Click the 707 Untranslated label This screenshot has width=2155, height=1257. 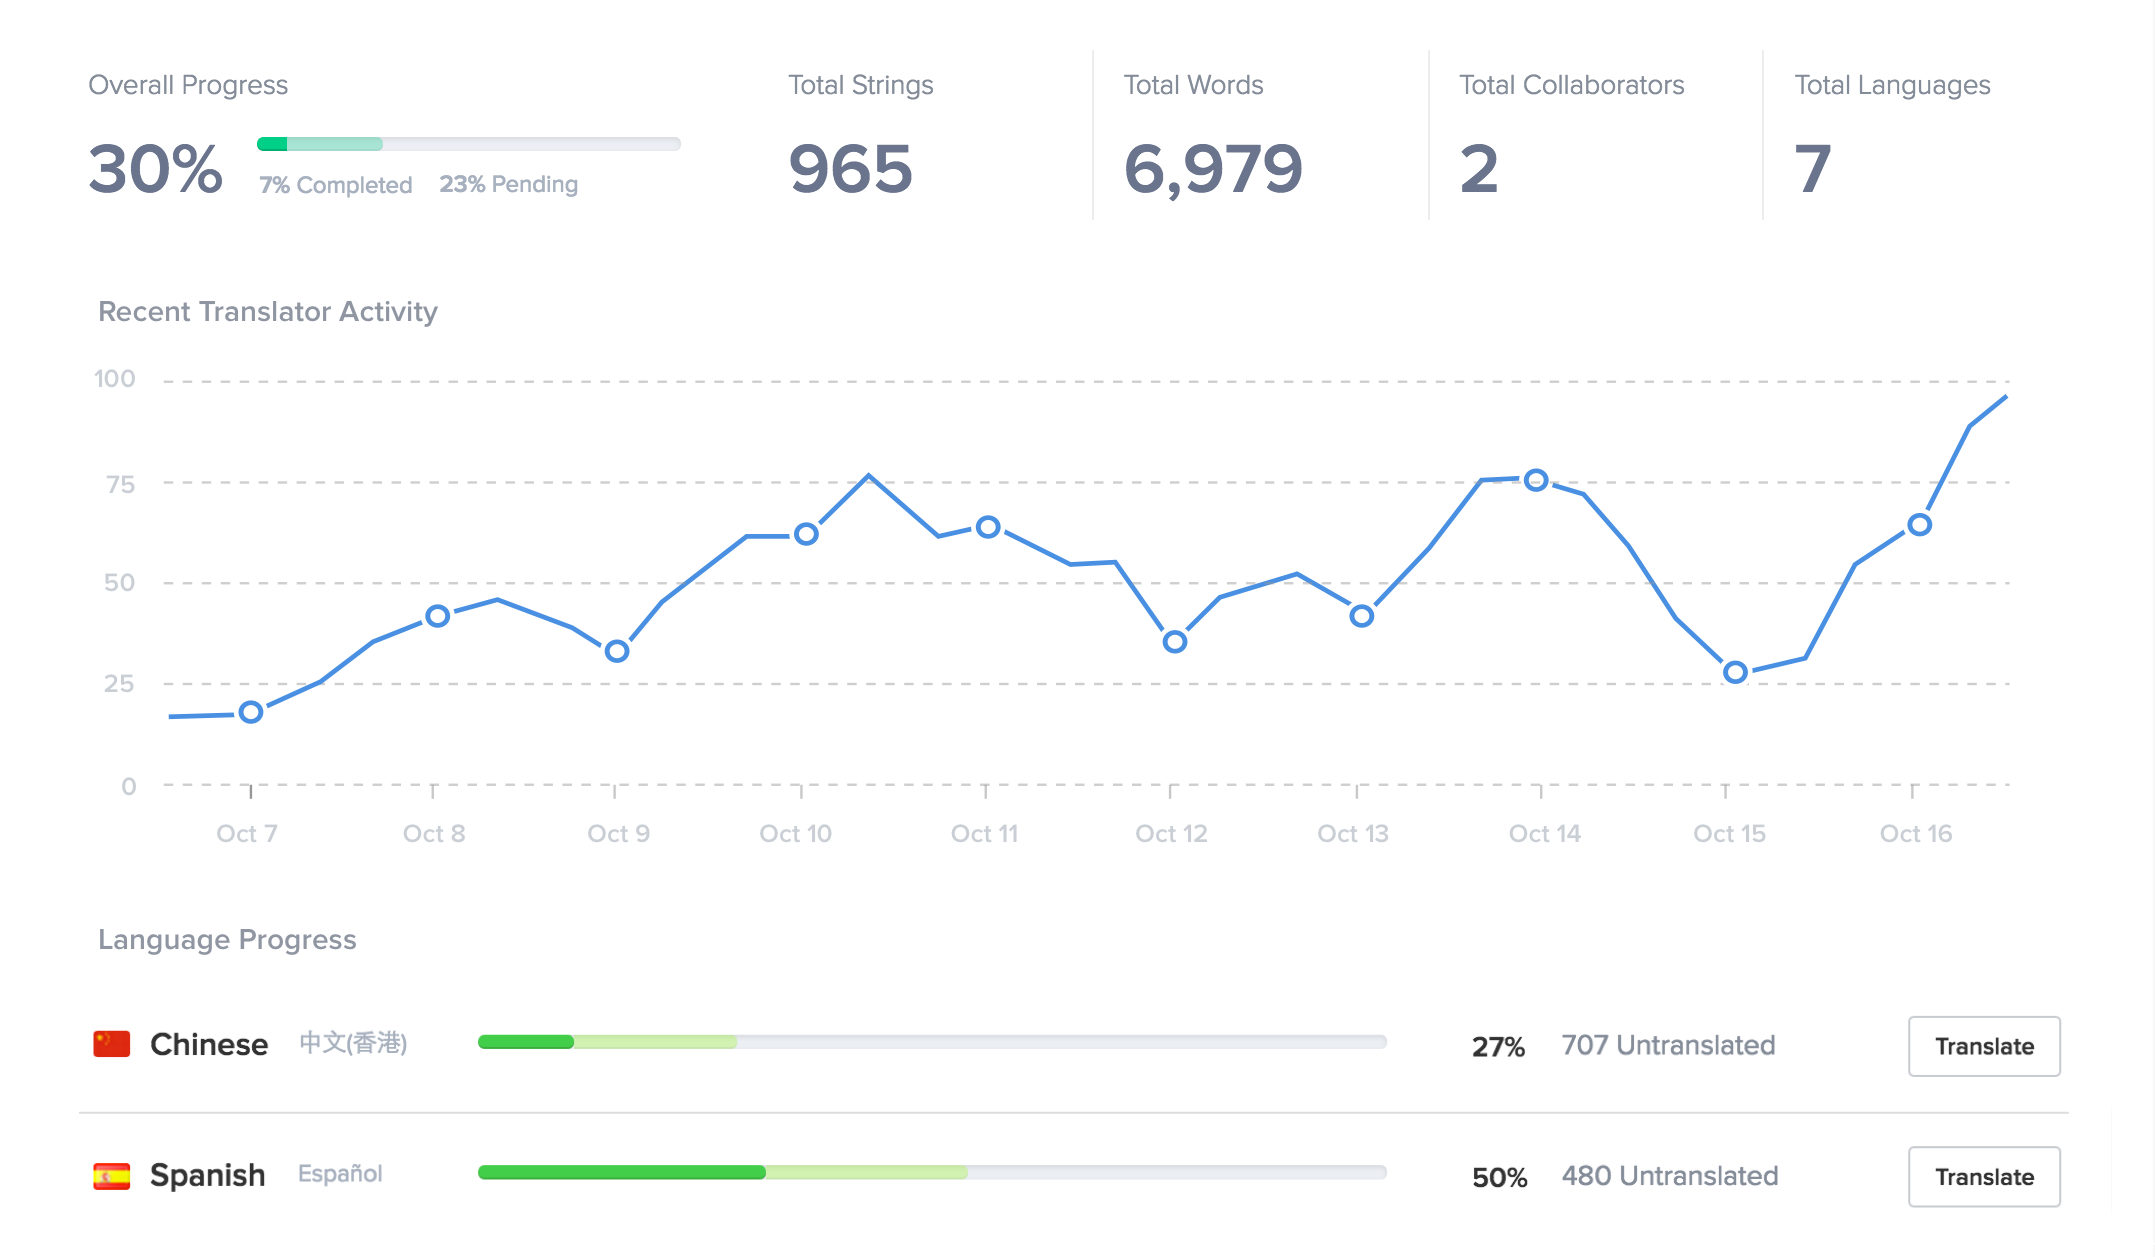pyautogui.click(x=1668, y=1045)
